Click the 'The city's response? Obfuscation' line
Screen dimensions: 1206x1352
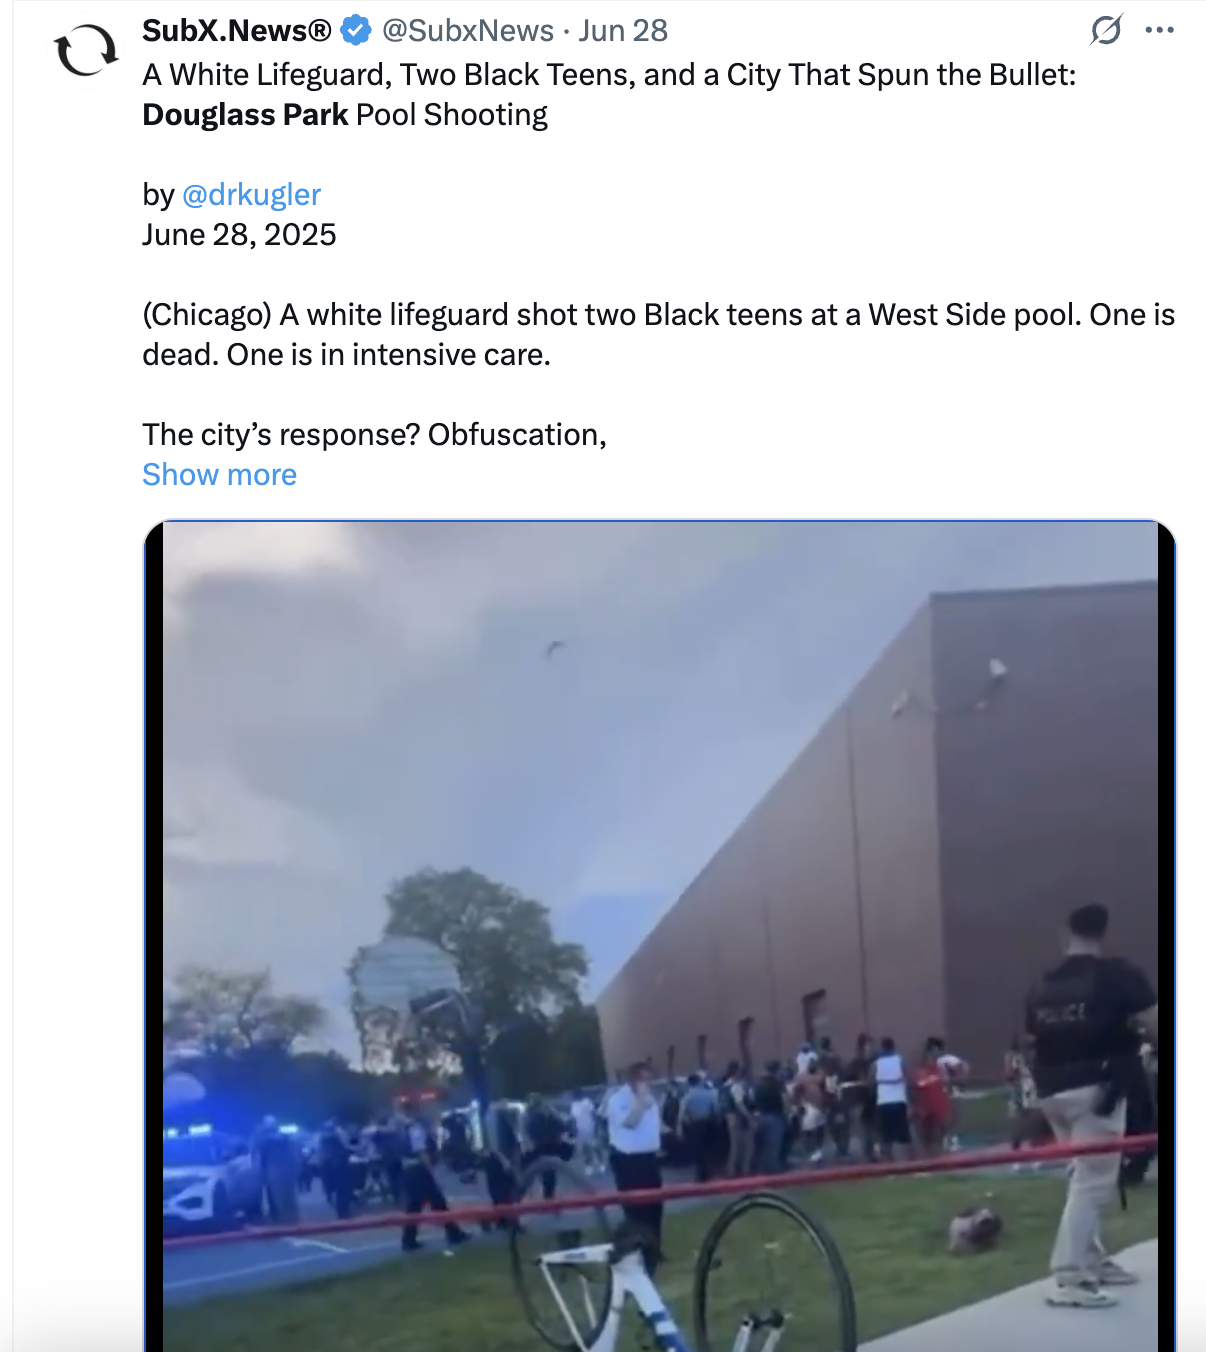(x=374, y=435)
